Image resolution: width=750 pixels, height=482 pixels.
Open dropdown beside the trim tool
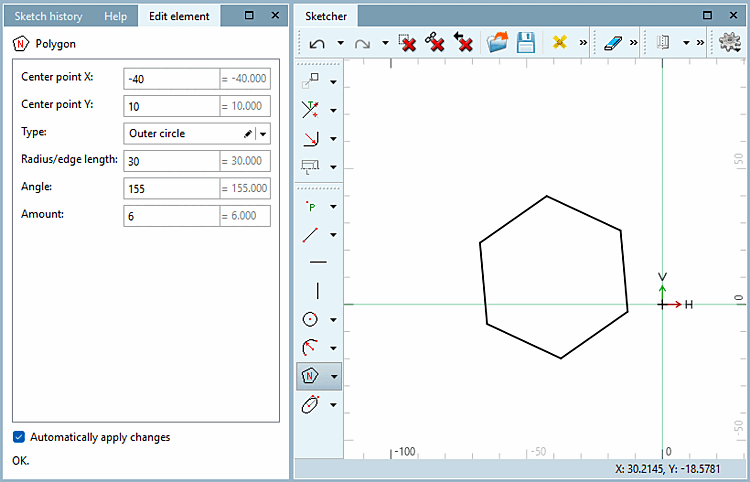click(x=333, y=110)
